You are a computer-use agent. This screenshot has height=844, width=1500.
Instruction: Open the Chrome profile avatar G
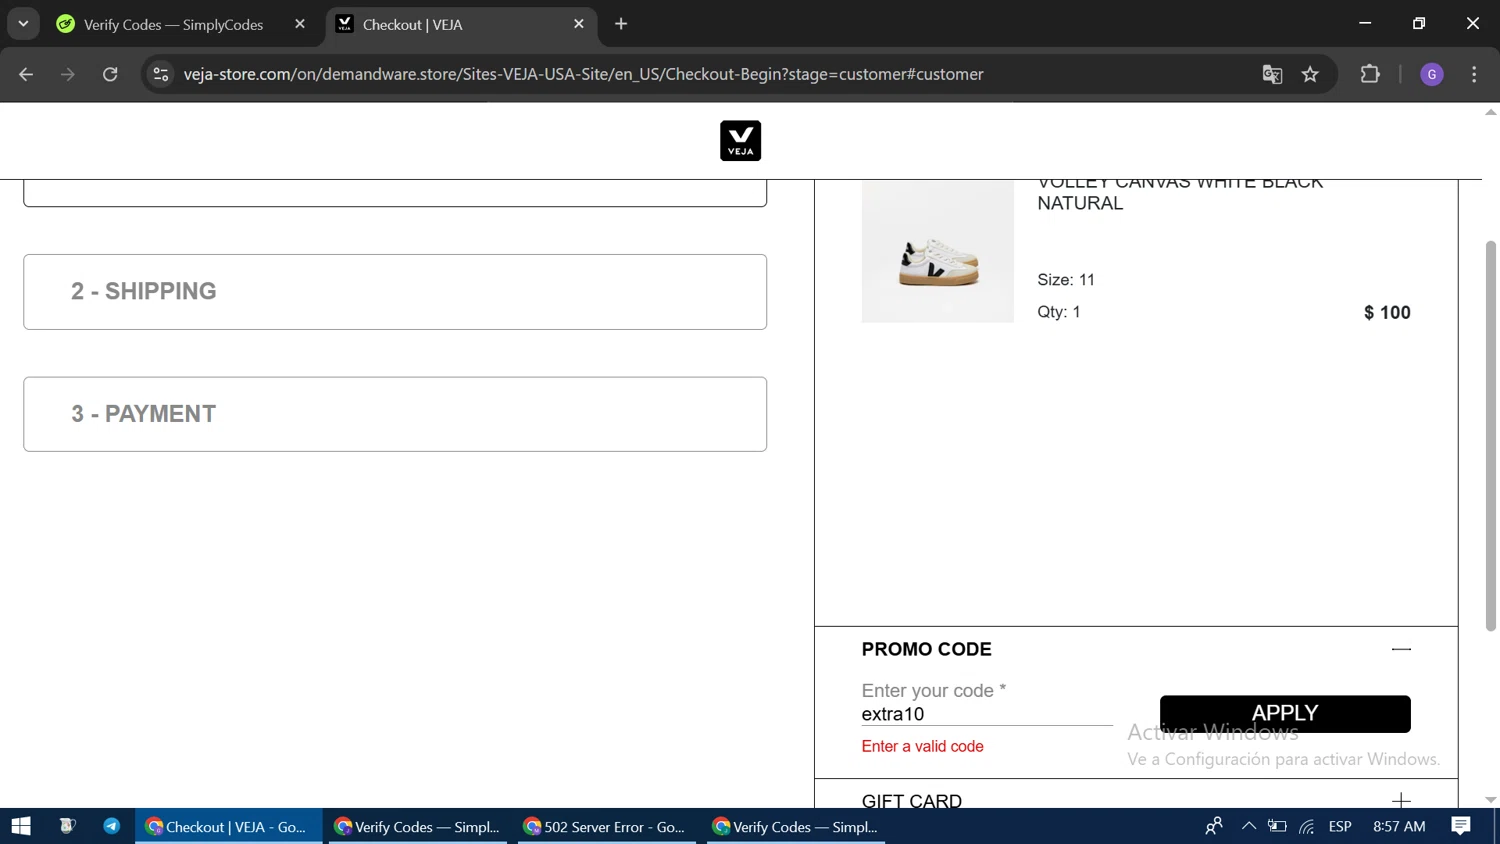pyautogui.click(x=1432, y=74)
